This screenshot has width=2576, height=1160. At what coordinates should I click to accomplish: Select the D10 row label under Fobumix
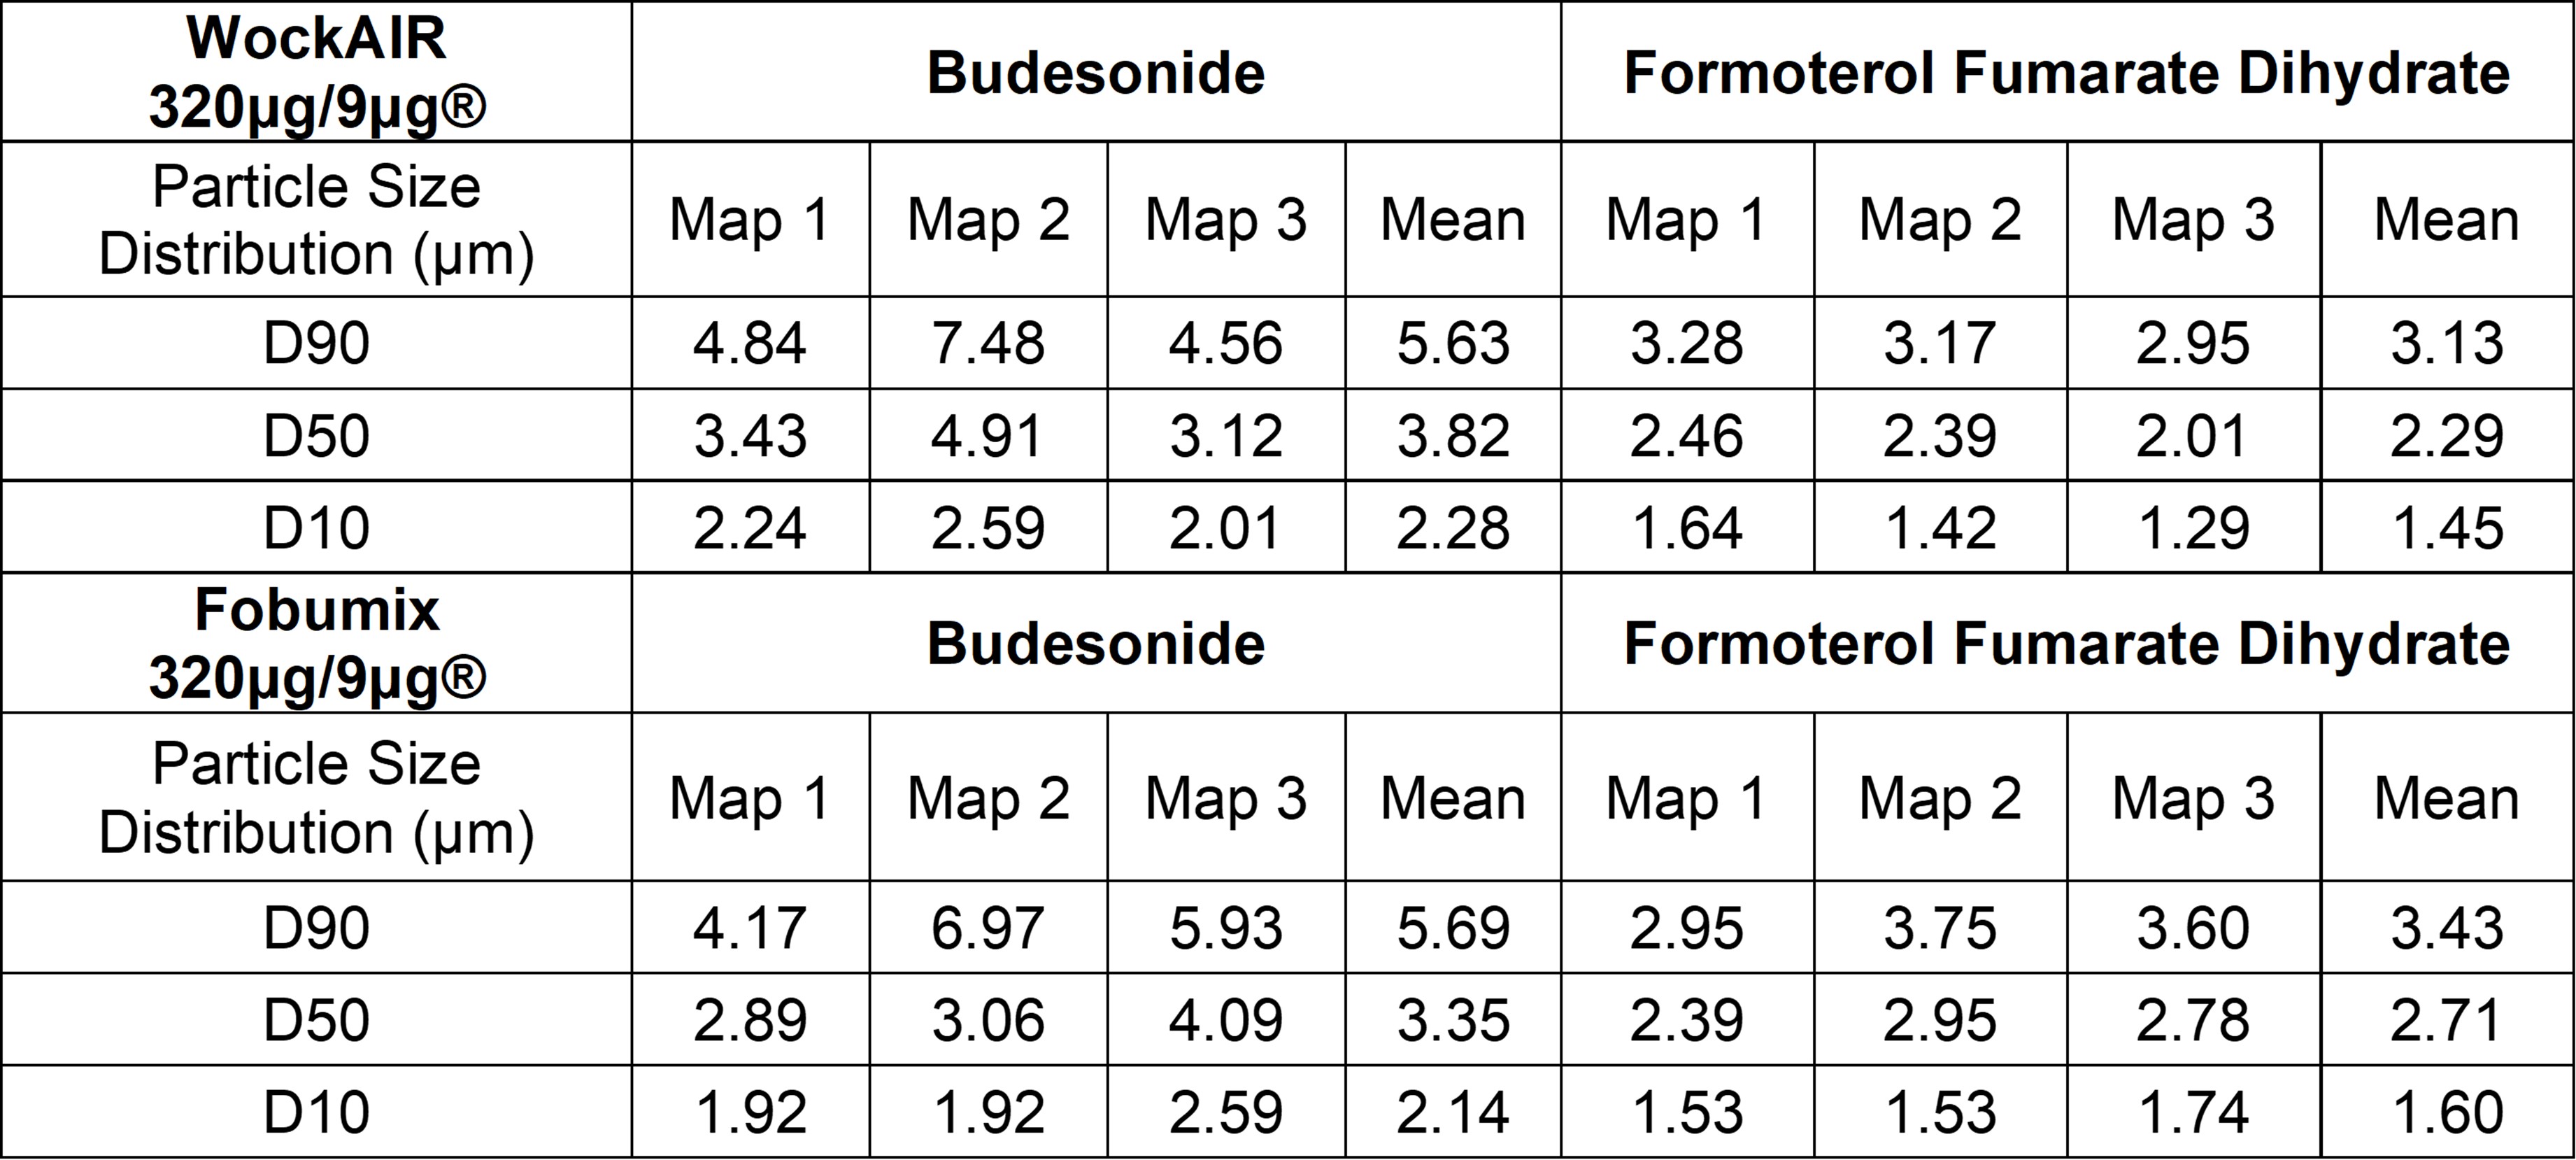point(316,1112)
